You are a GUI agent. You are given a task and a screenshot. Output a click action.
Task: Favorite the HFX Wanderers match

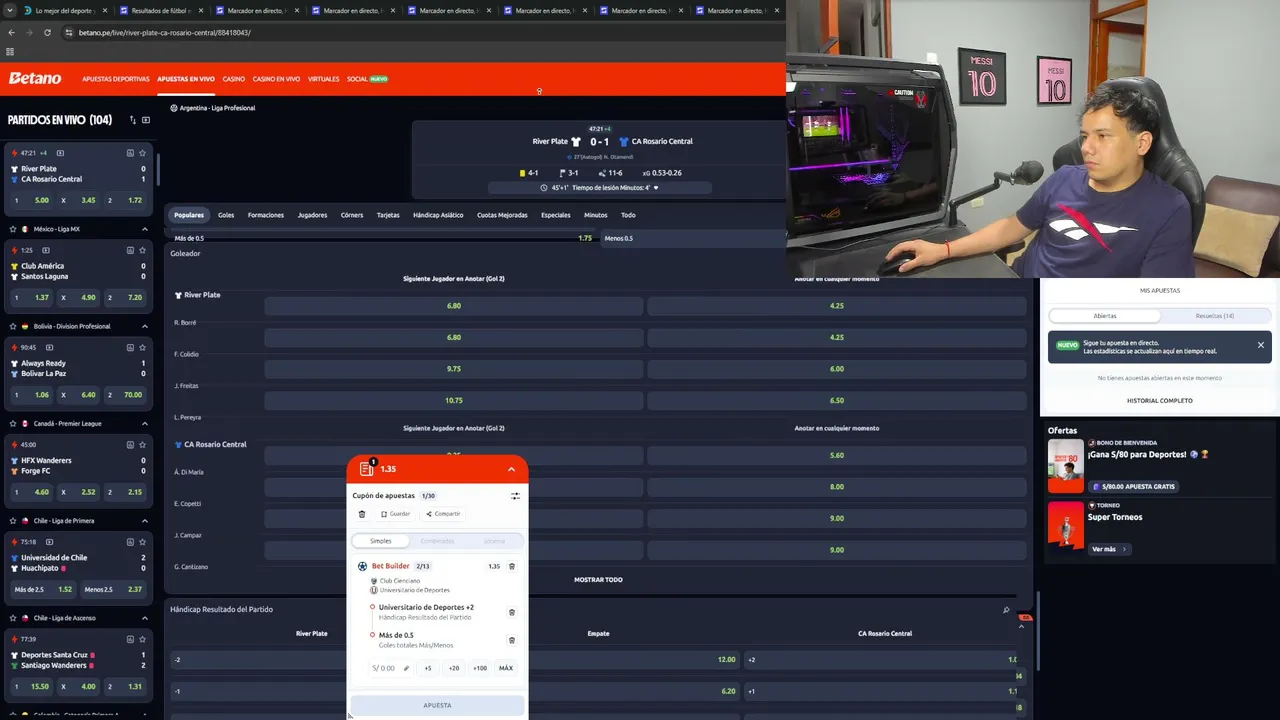click(143, 444)
